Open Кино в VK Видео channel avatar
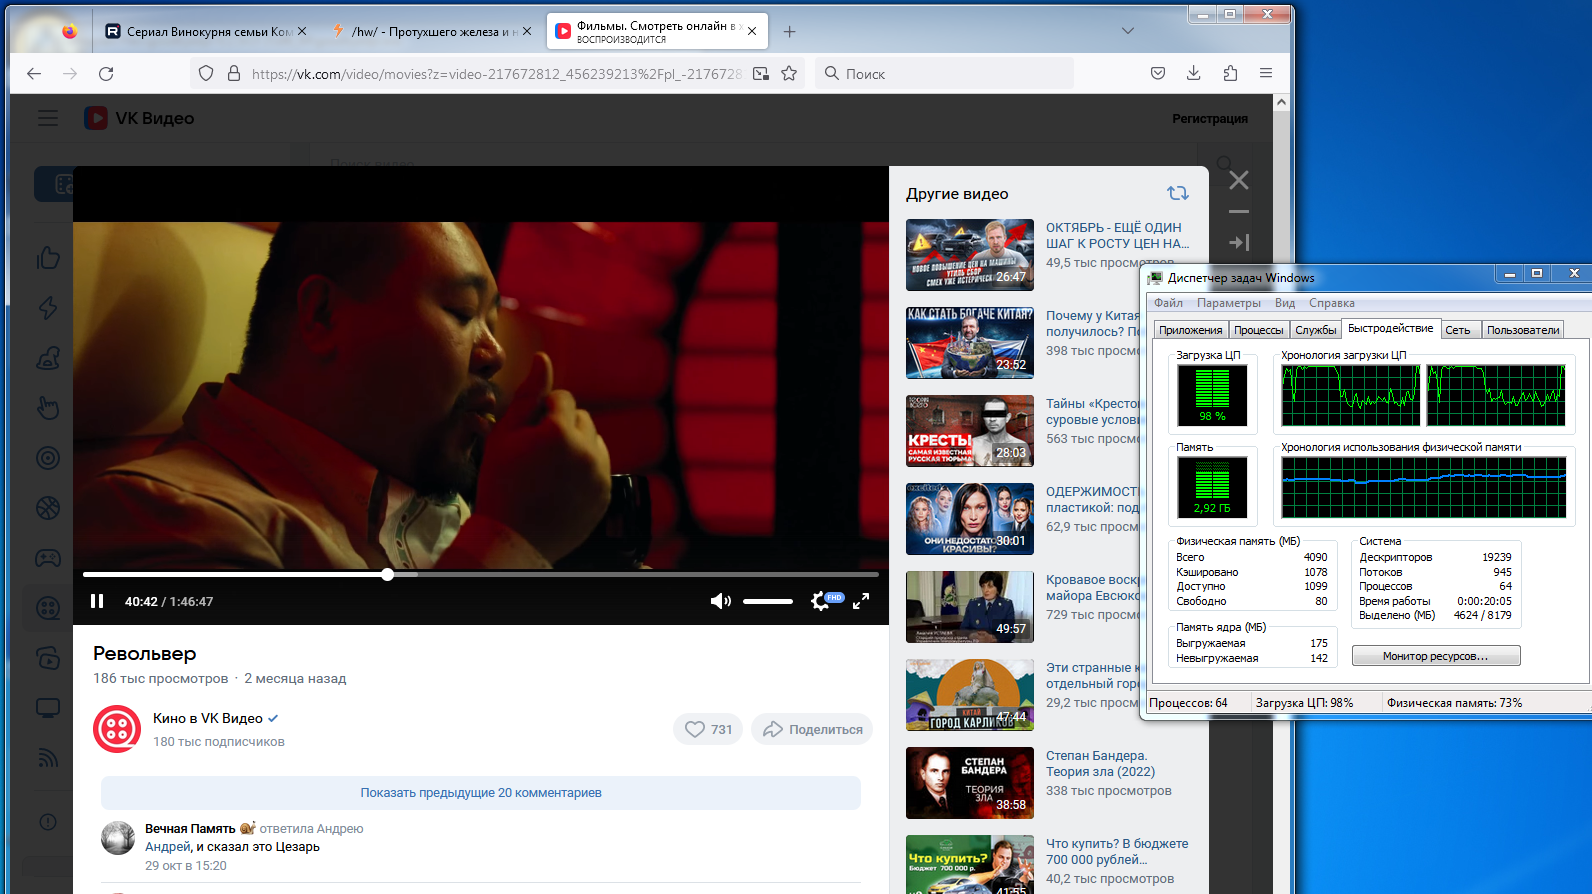This screenshot has width=1592, height=894. click(117, 729)
